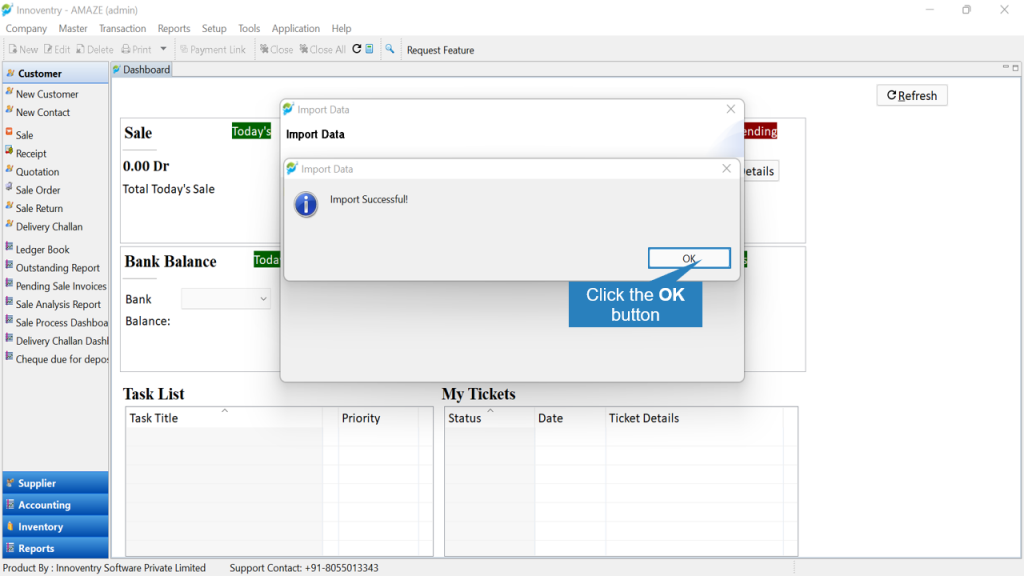The image size is (1024, 576).
Task: Open Quotation entry in the sidebar
Action: click(37, 172)
